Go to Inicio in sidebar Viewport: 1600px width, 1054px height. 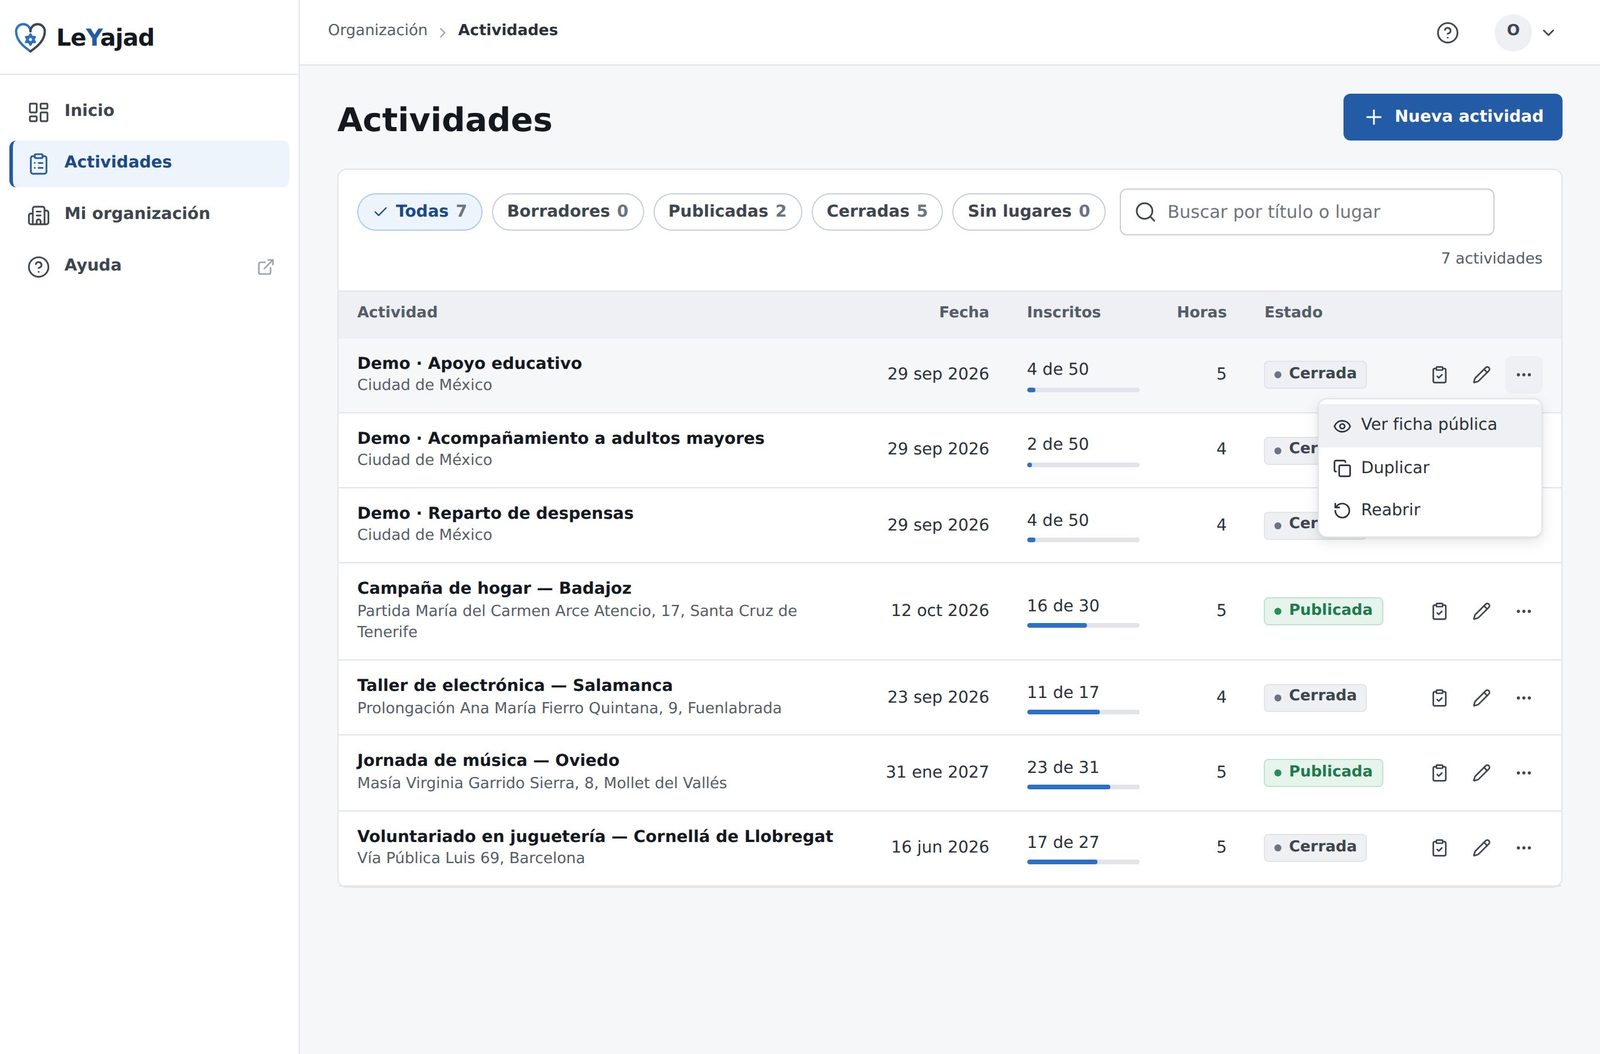click(150, 111)
